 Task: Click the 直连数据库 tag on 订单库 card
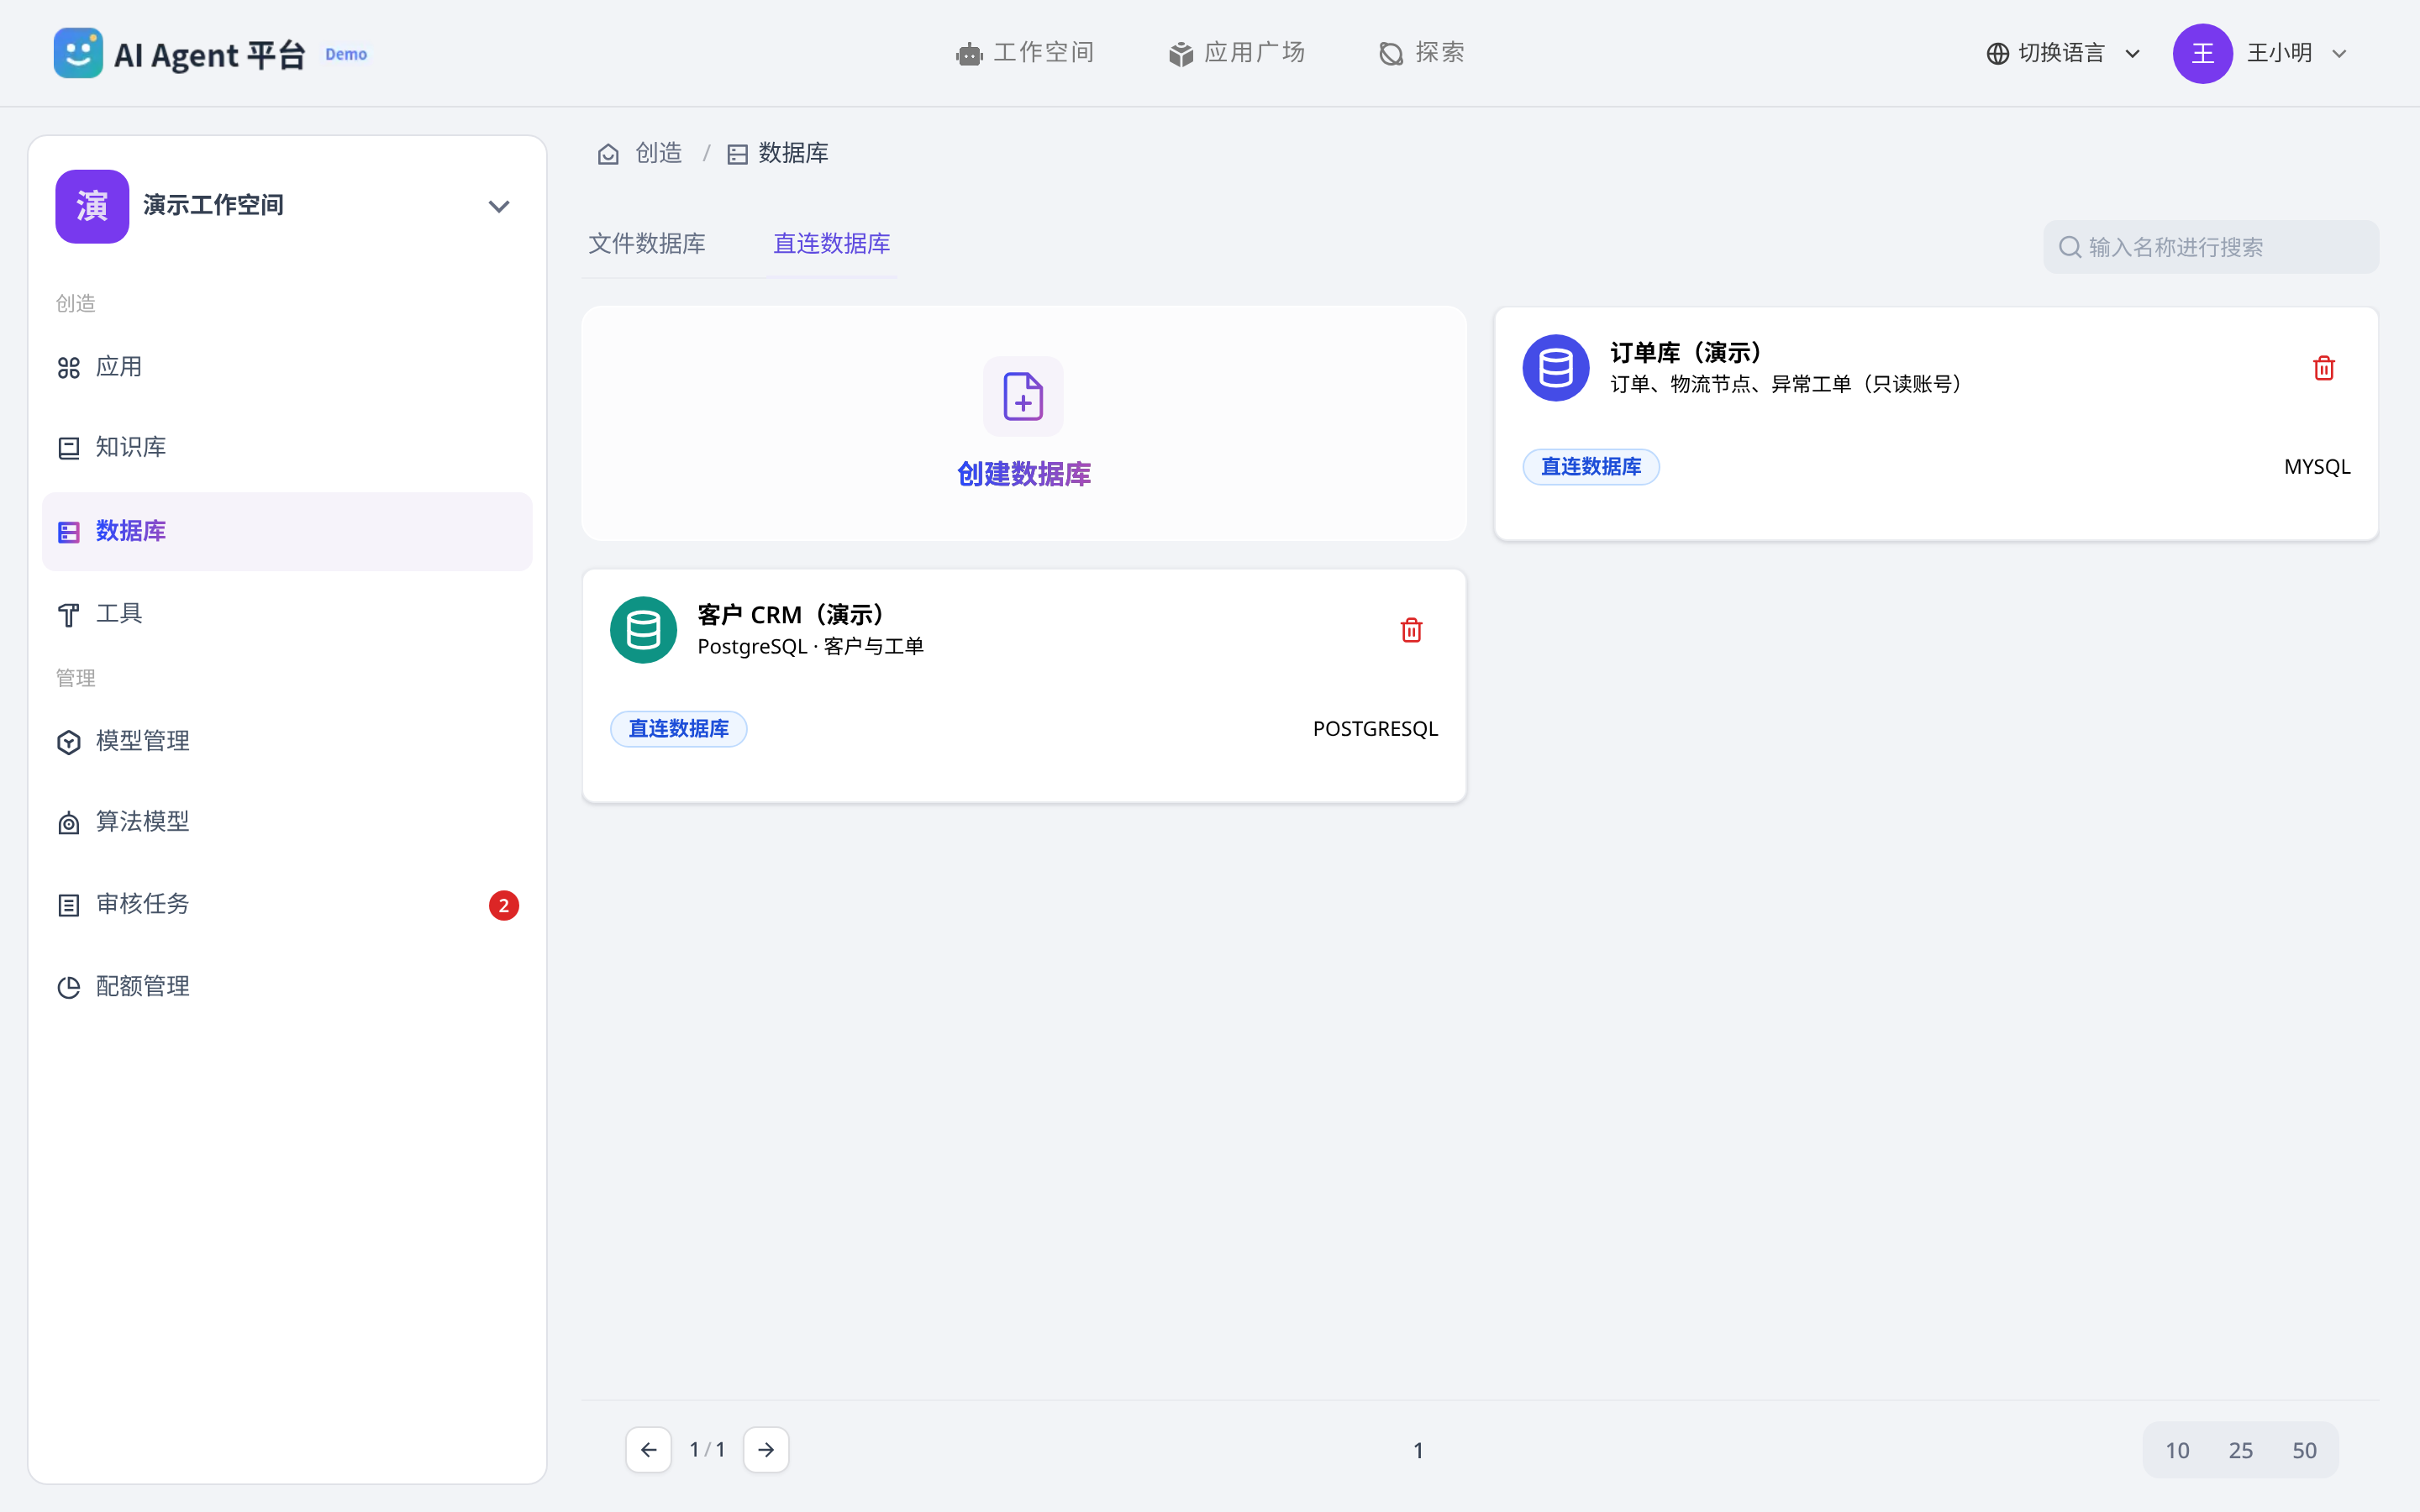coord(1591,467)
